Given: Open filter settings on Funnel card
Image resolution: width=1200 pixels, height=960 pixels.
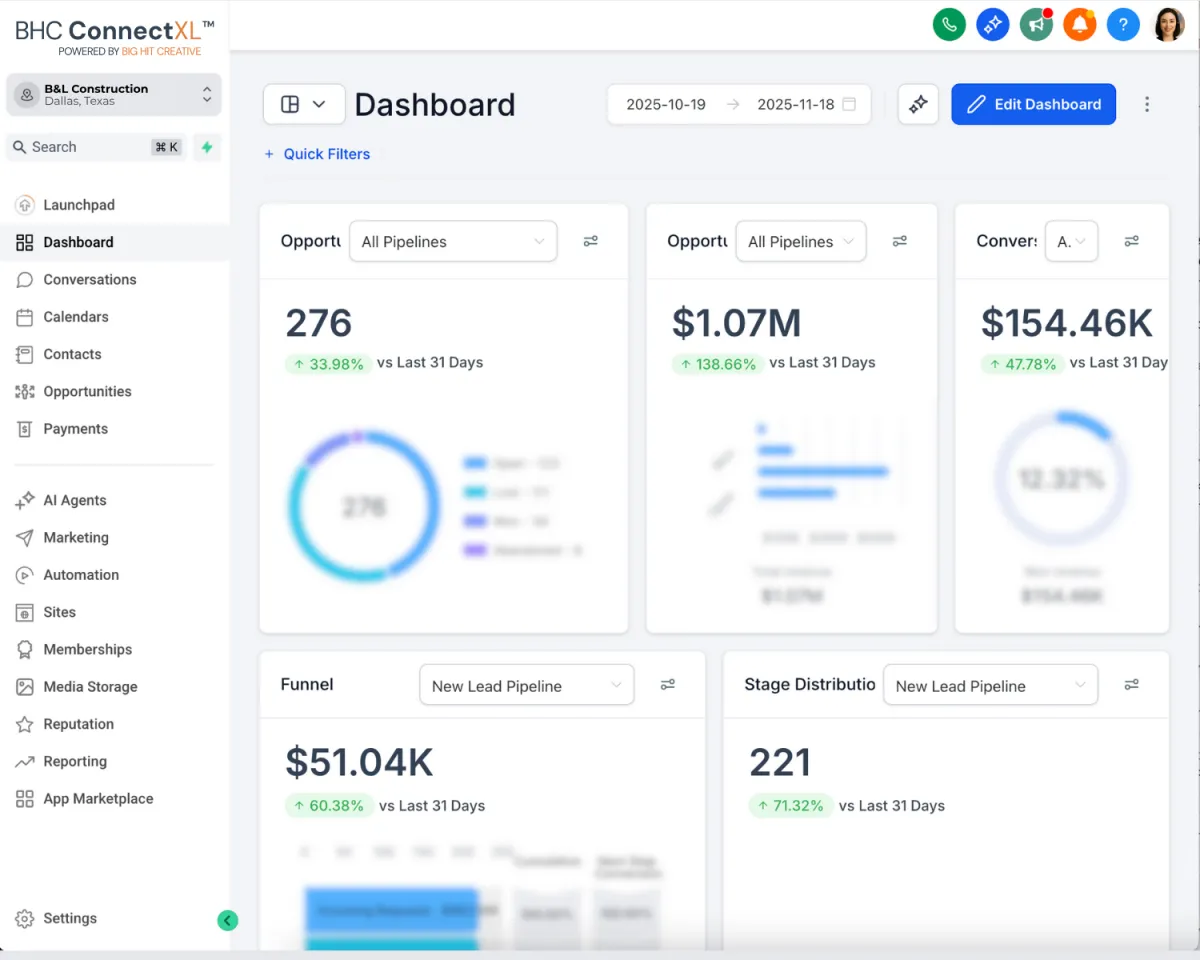Looking at the screenshot, I should coord(668,685).
